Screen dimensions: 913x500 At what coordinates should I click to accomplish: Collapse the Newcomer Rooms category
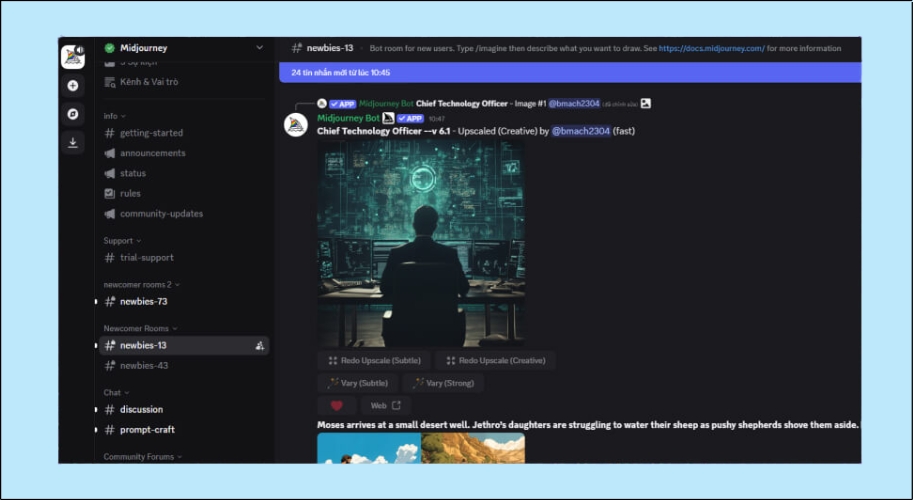[x=139, y=328]
